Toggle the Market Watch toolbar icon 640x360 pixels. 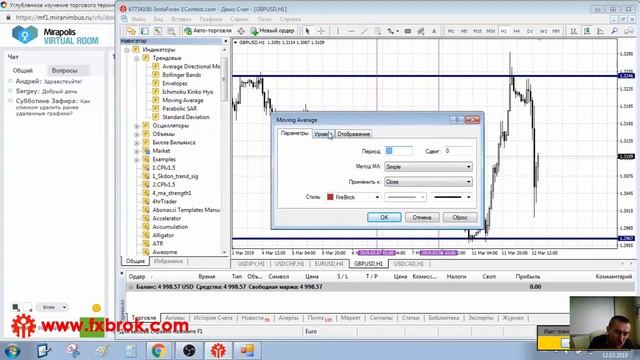click(x=158, y=31)
